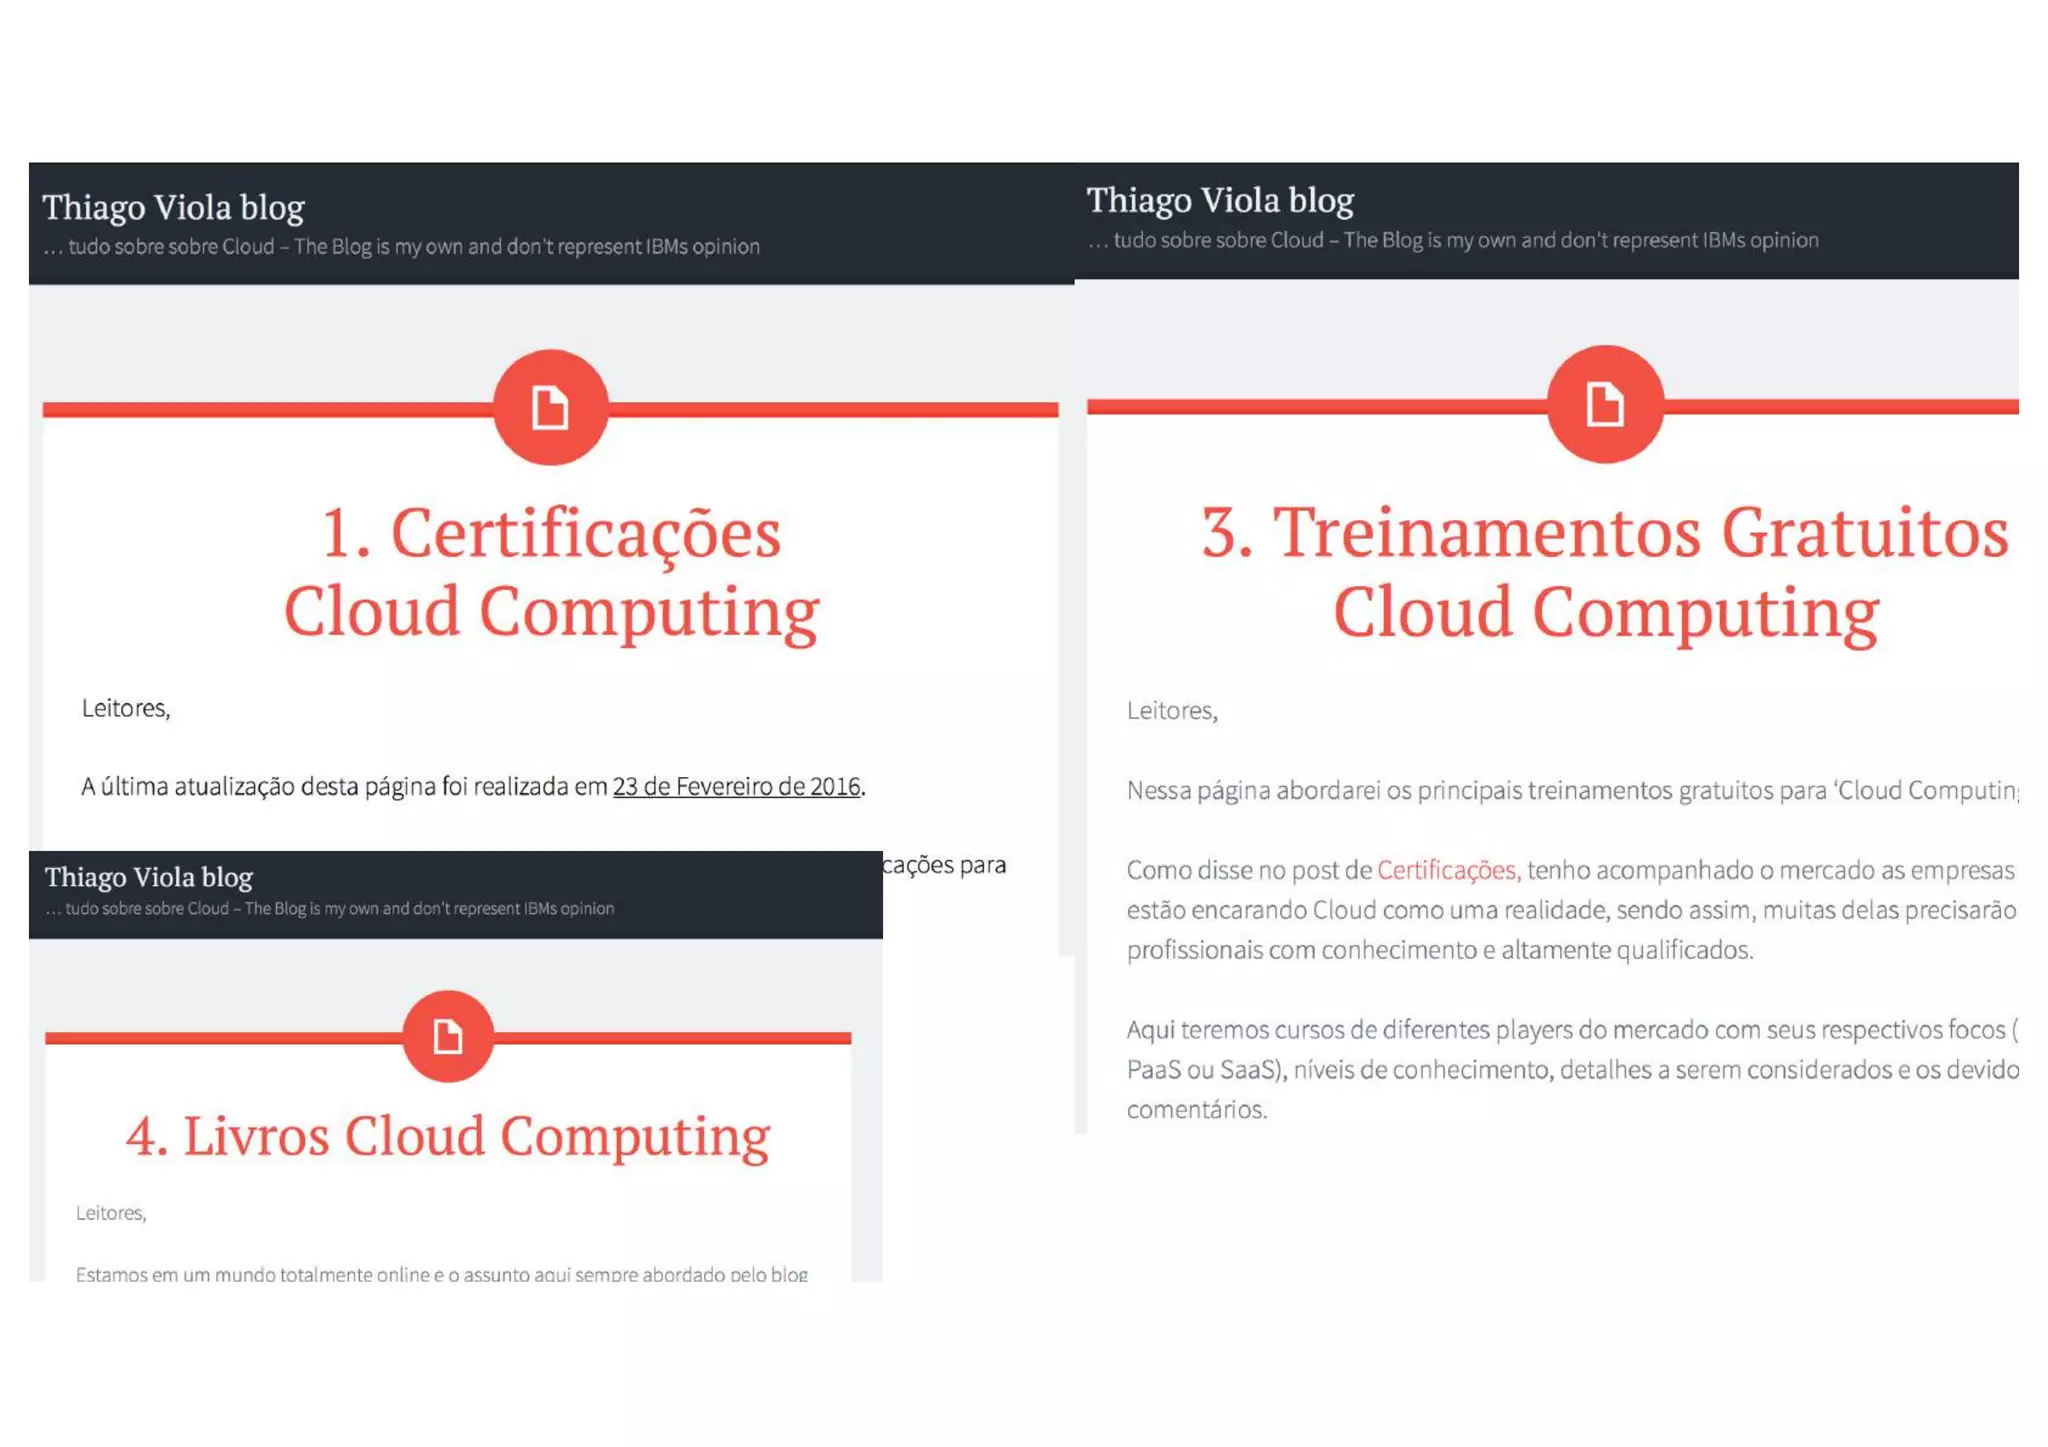2048x1447 pixels.
Task: Click the paragraph starting 'Aqui teremos cursos'
Action: click(x=1573, y=1070)
